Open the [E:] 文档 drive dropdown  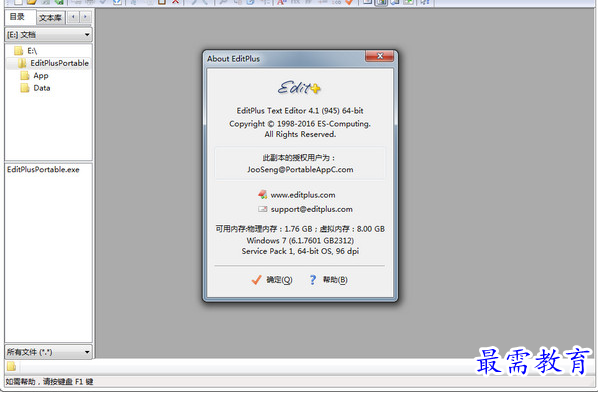pos(48,35)
